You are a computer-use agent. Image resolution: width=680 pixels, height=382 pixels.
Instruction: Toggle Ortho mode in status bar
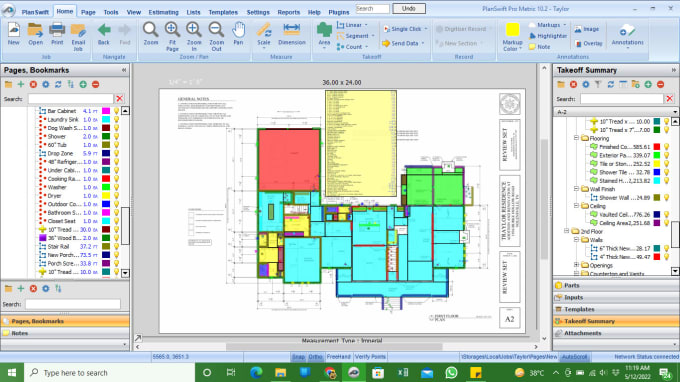point(315,357)
